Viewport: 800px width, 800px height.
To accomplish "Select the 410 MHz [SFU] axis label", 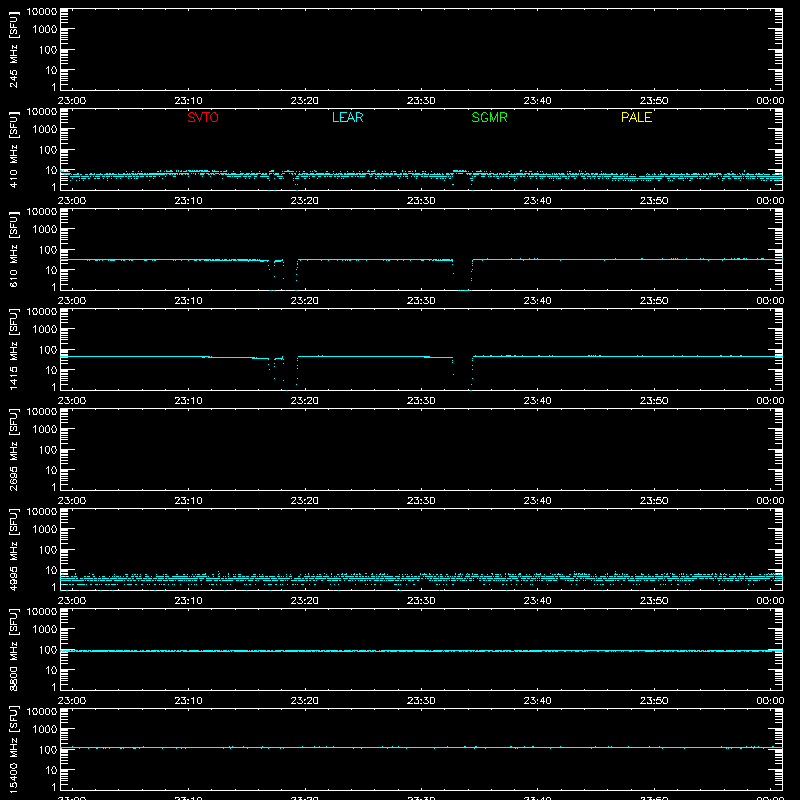I will pos(13,149).
